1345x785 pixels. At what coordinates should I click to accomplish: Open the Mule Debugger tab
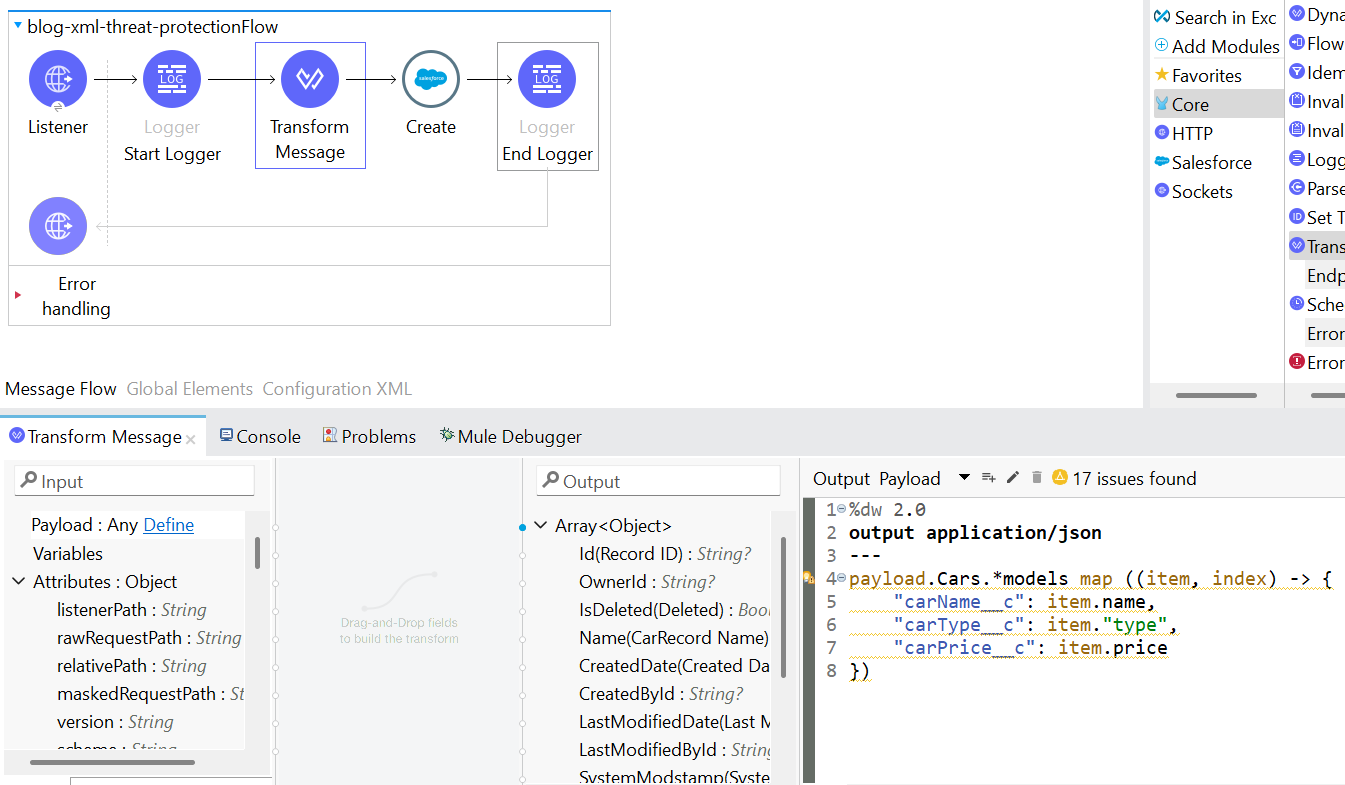pos(518,436)
